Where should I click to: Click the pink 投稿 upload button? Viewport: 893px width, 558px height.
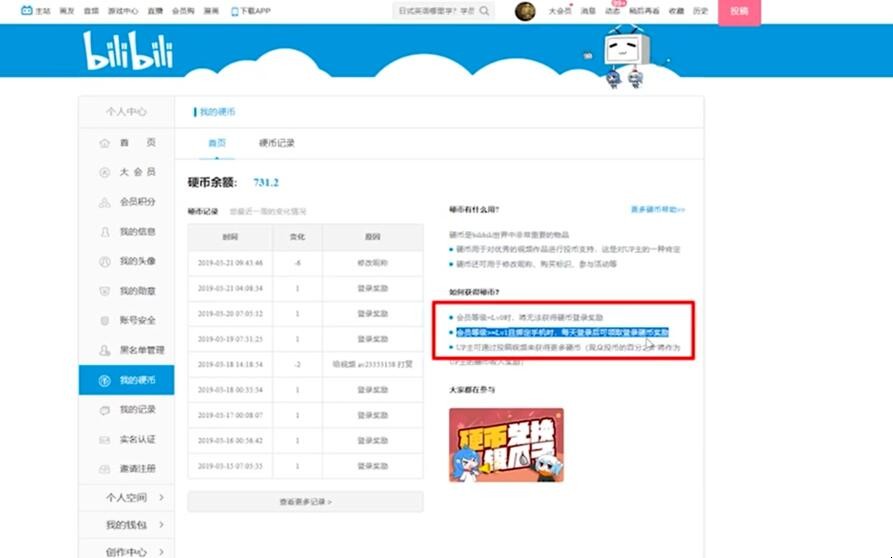pos(739,11)
